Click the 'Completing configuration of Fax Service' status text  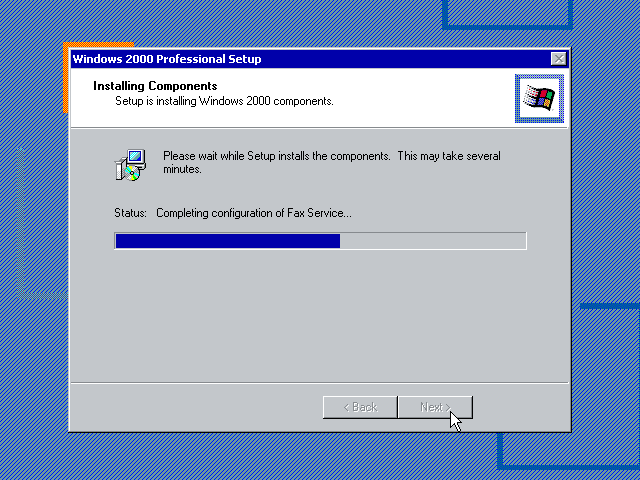pos(253,213)
